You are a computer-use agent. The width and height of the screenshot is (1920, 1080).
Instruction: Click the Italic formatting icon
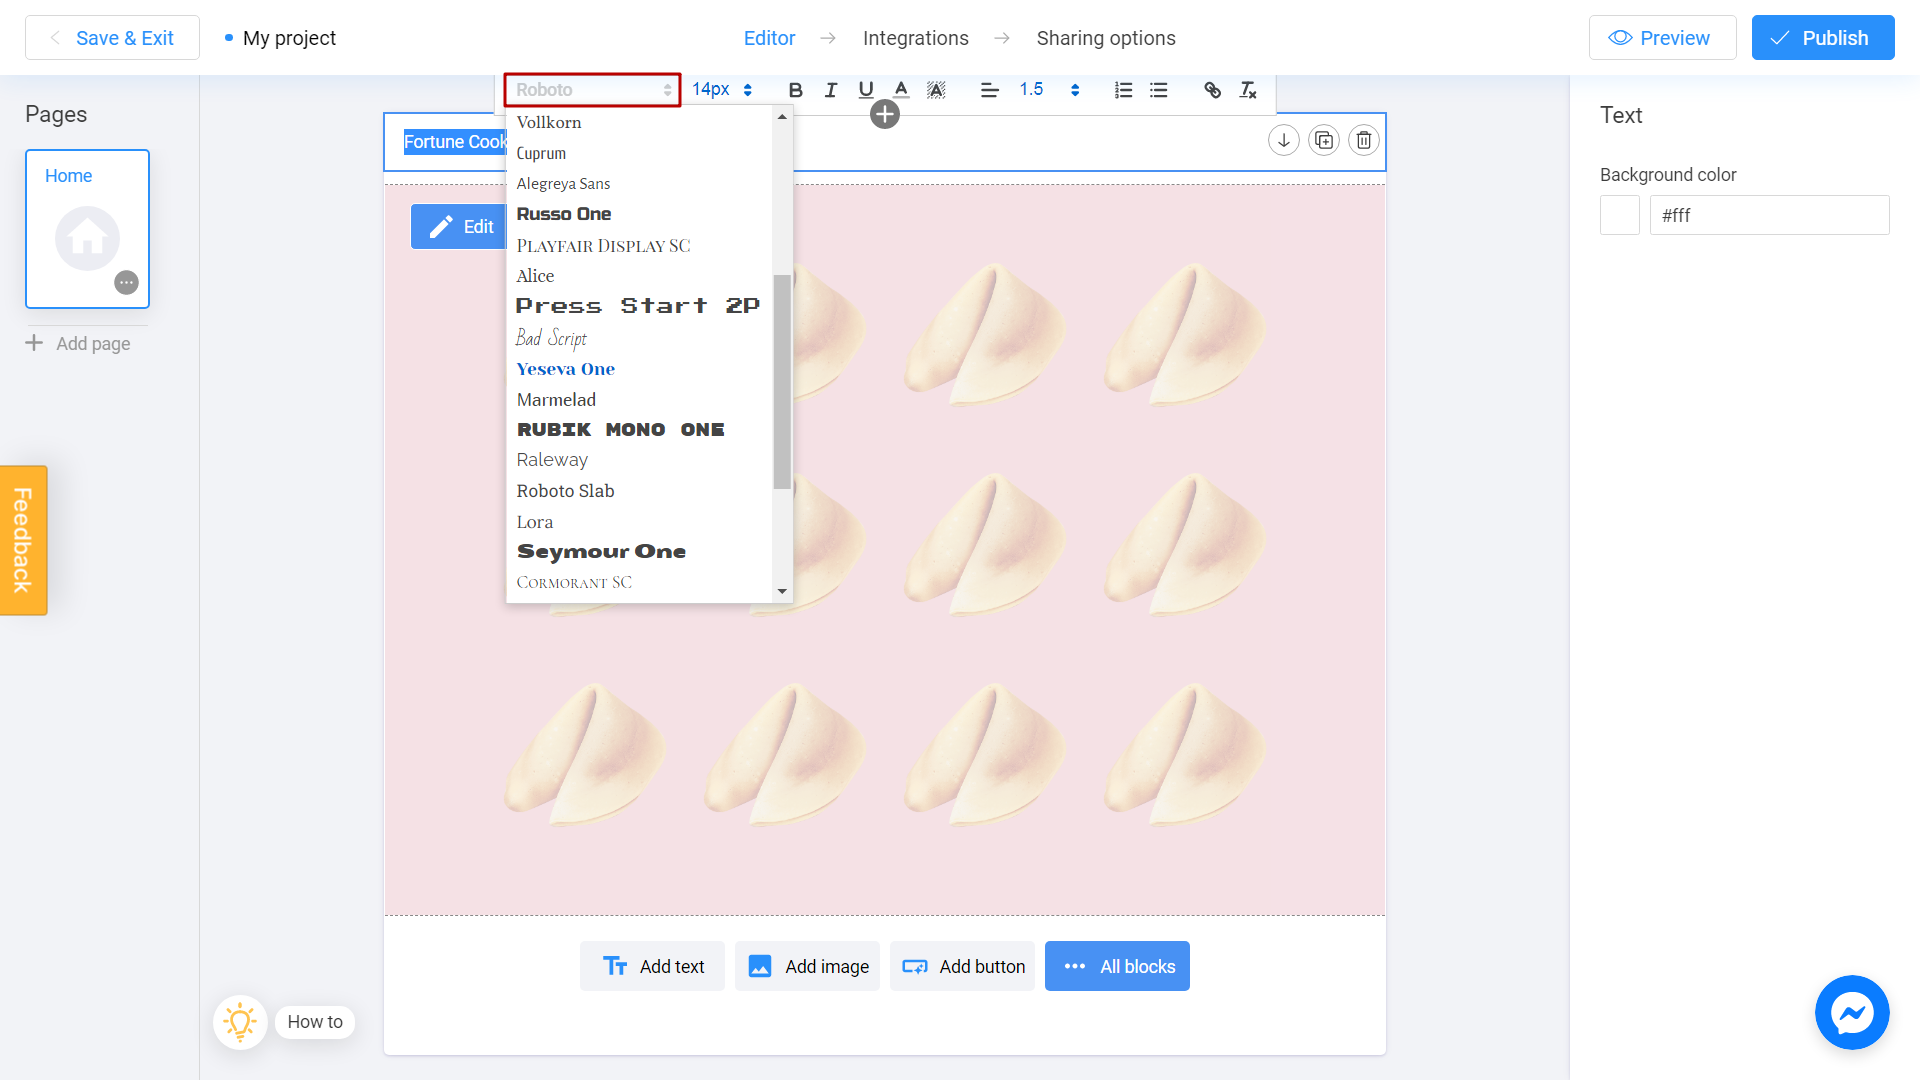click(x=829, y=90)
